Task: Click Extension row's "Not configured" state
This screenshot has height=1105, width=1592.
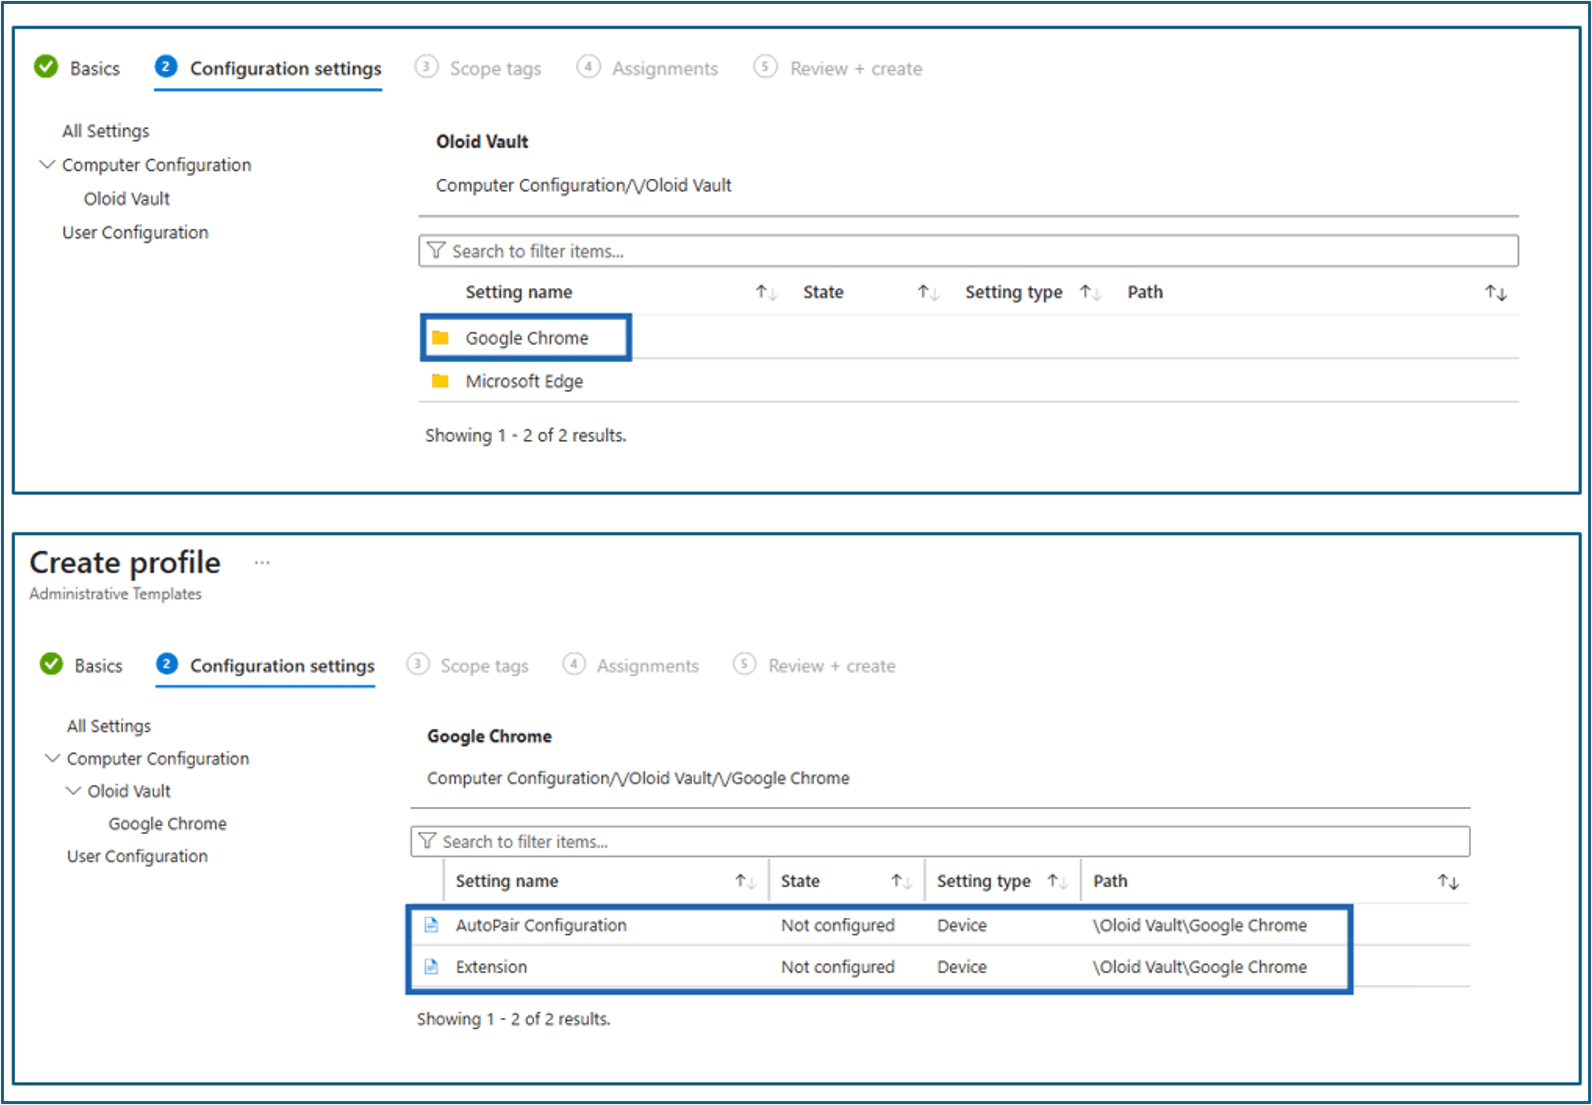Action: (x=838, y=967)
